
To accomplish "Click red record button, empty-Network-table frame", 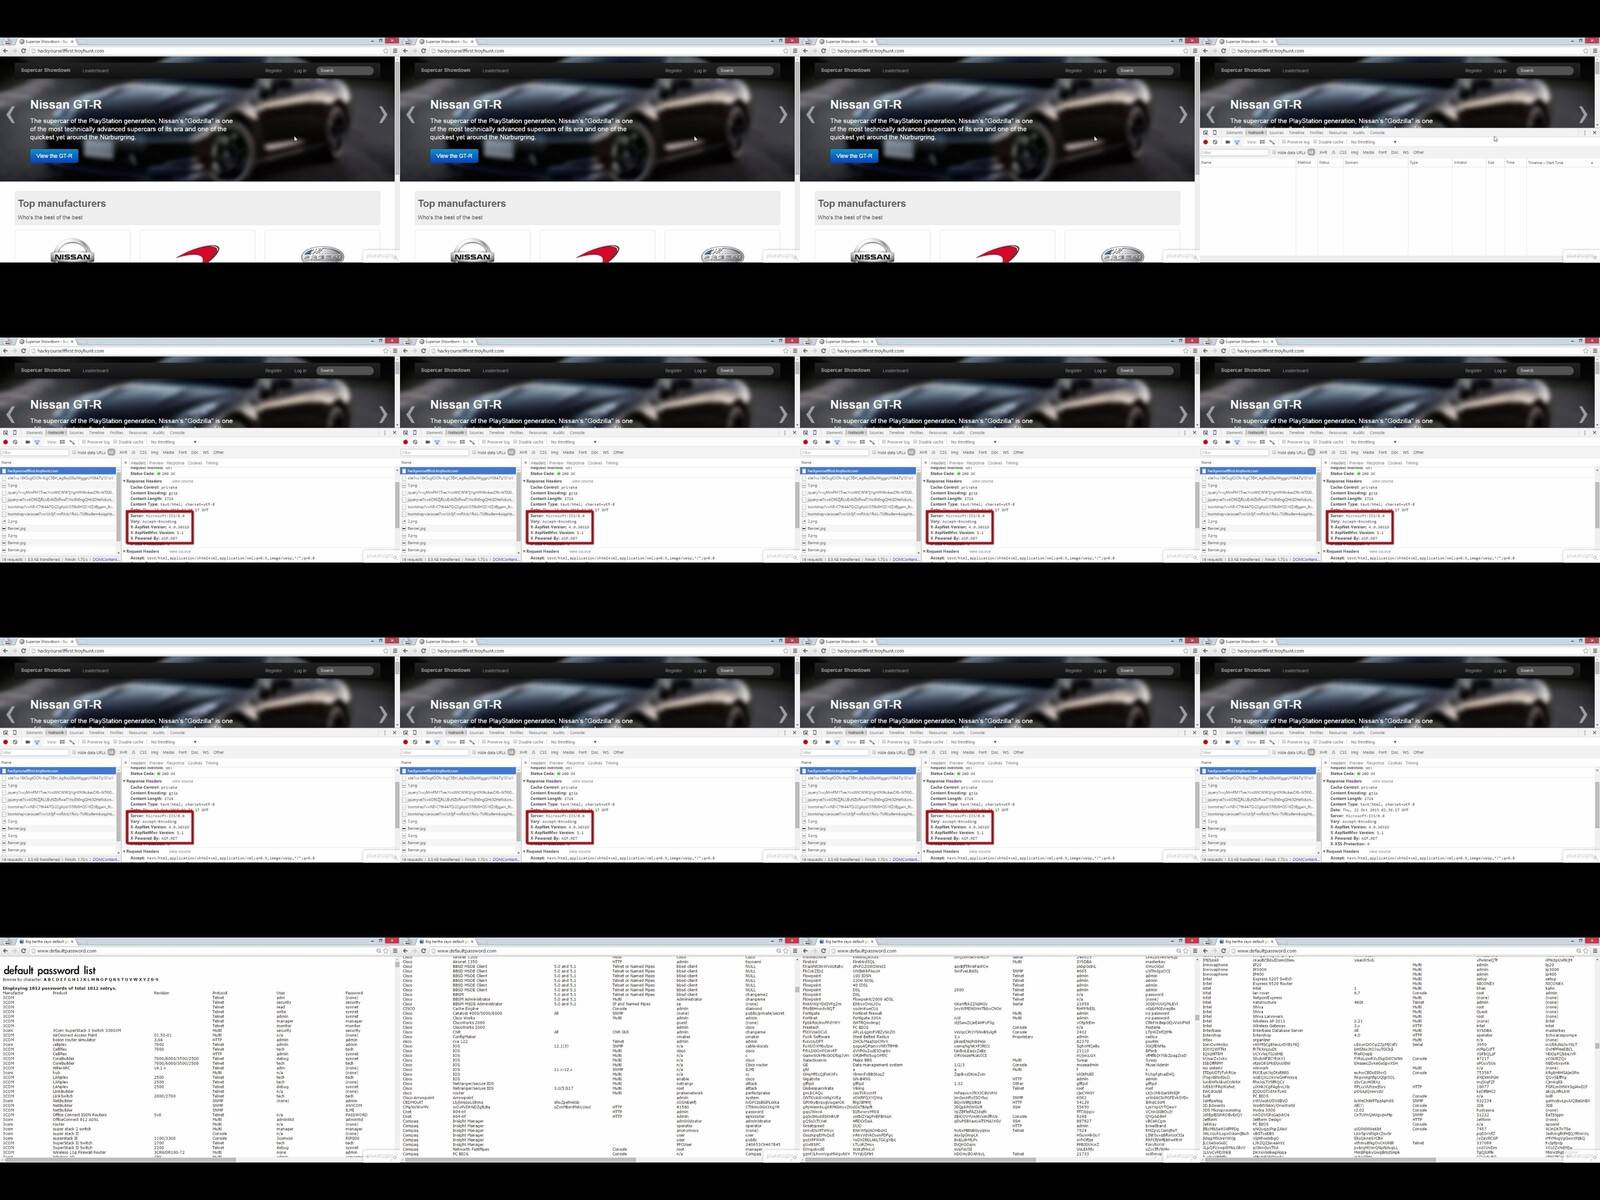I will [x=1205, y=142].
